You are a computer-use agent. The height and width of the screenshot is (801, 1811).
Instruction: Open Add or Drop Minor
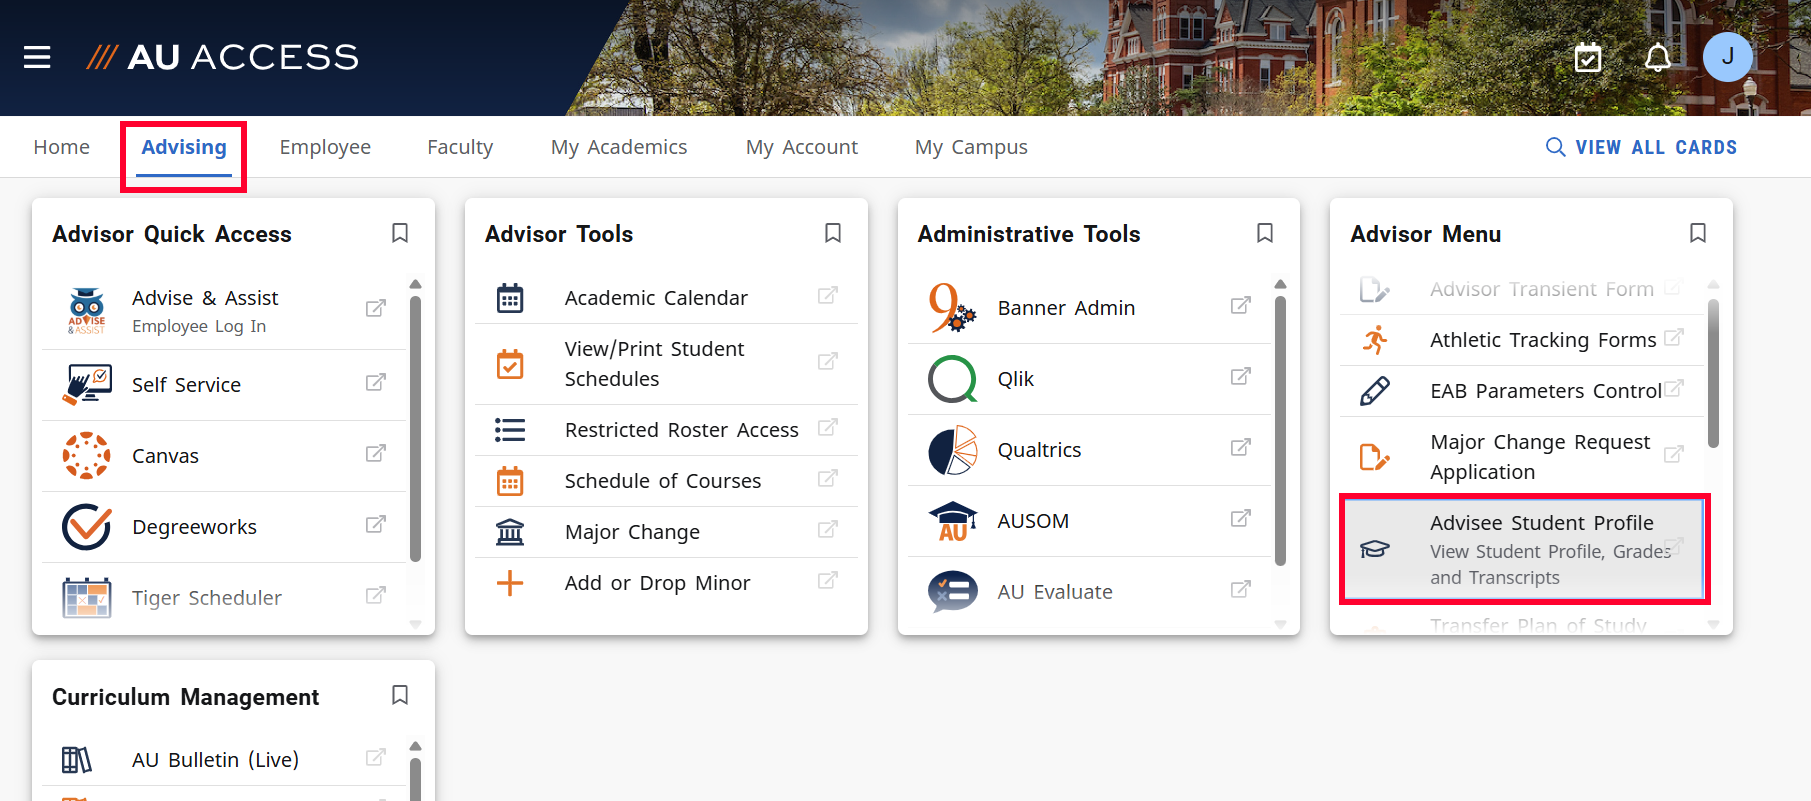click(x=666, y=583)
